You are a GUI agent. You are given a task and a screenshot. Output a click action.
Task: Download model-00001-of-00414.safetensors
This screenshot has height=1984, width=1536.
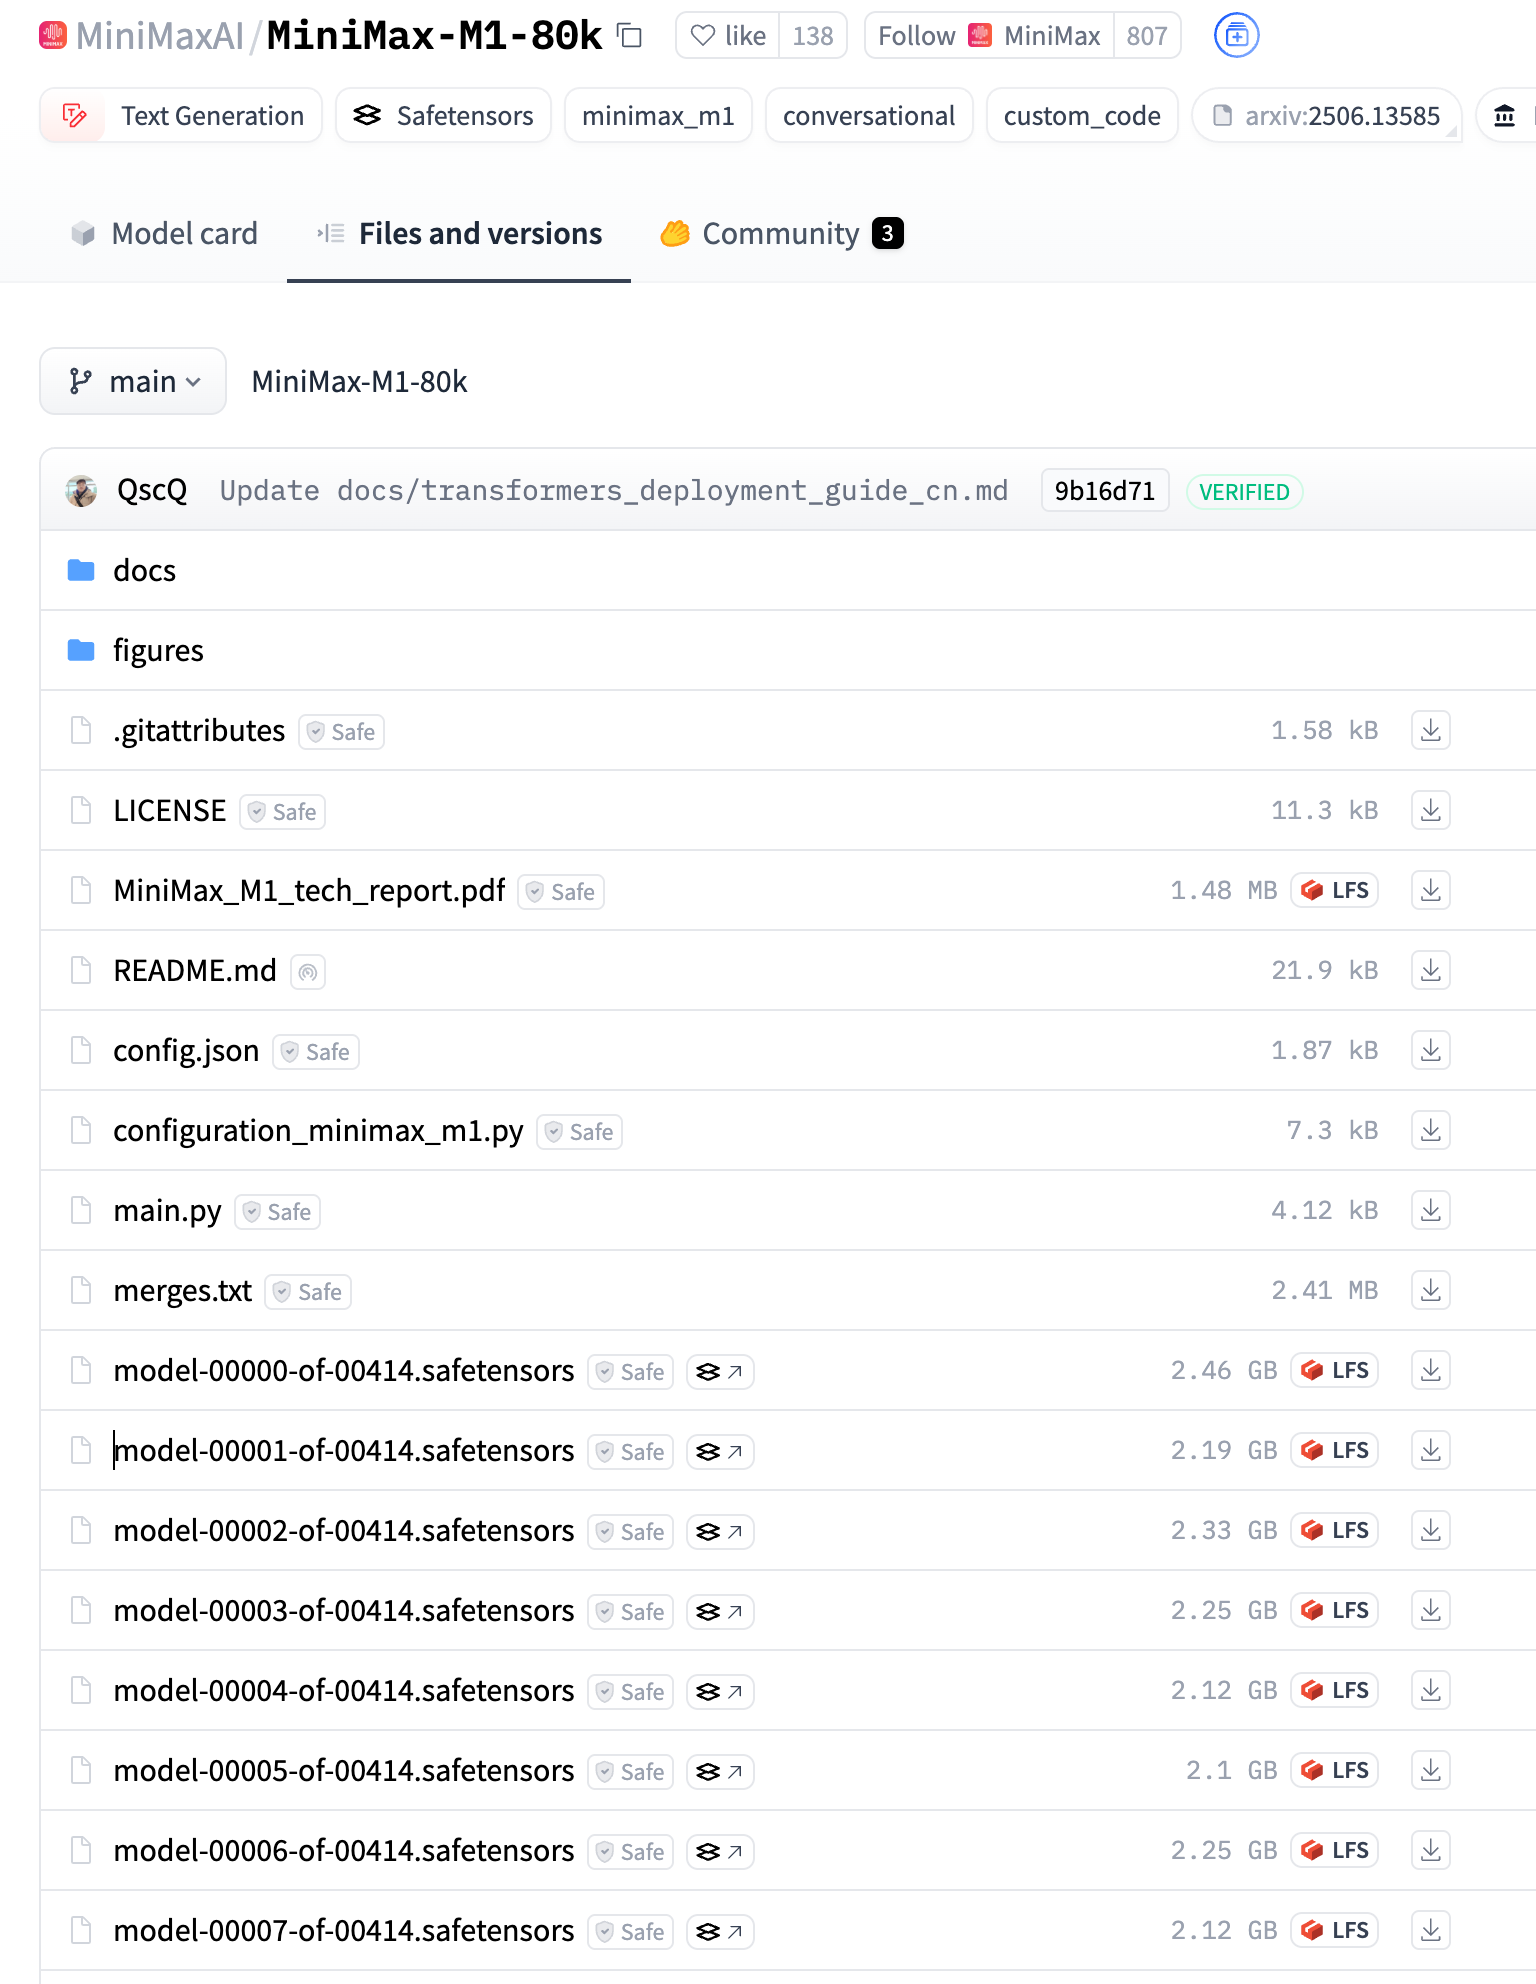[x=1431, y=1450]
